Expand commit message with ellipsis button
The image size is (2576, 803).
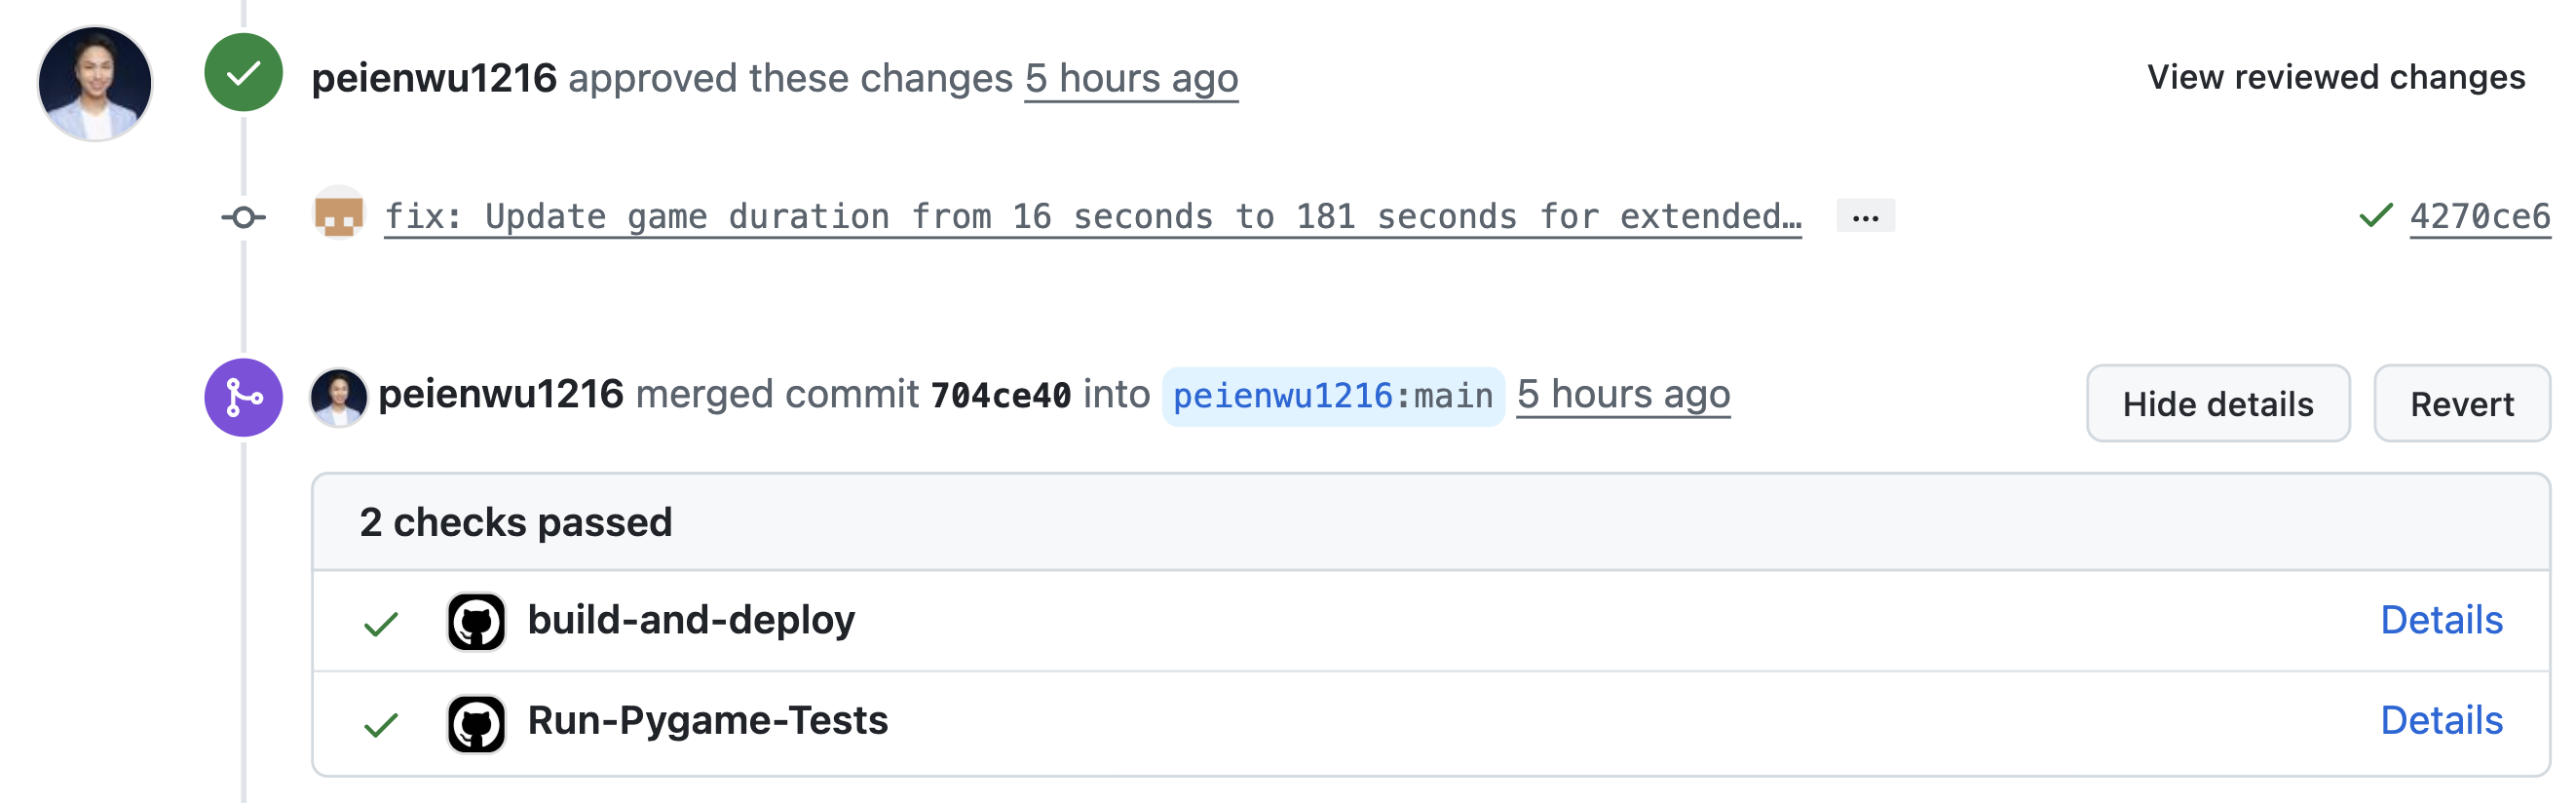coord(1865,216)
